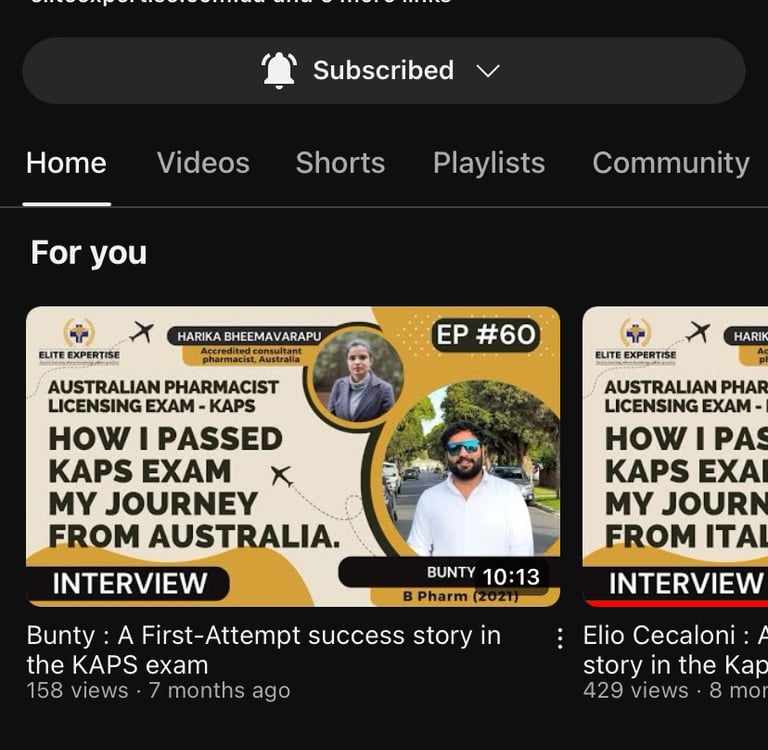Open three-dot menu for Bunty video
Screen dimensions: 768x750
(560, 638)
